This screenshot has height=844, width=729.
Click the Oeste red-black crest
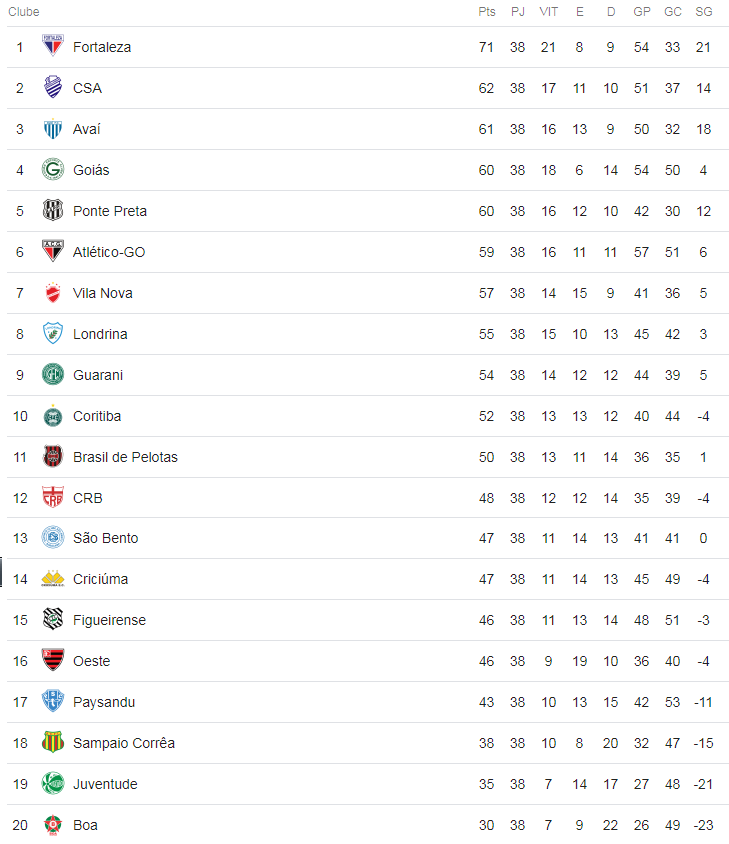53,660
